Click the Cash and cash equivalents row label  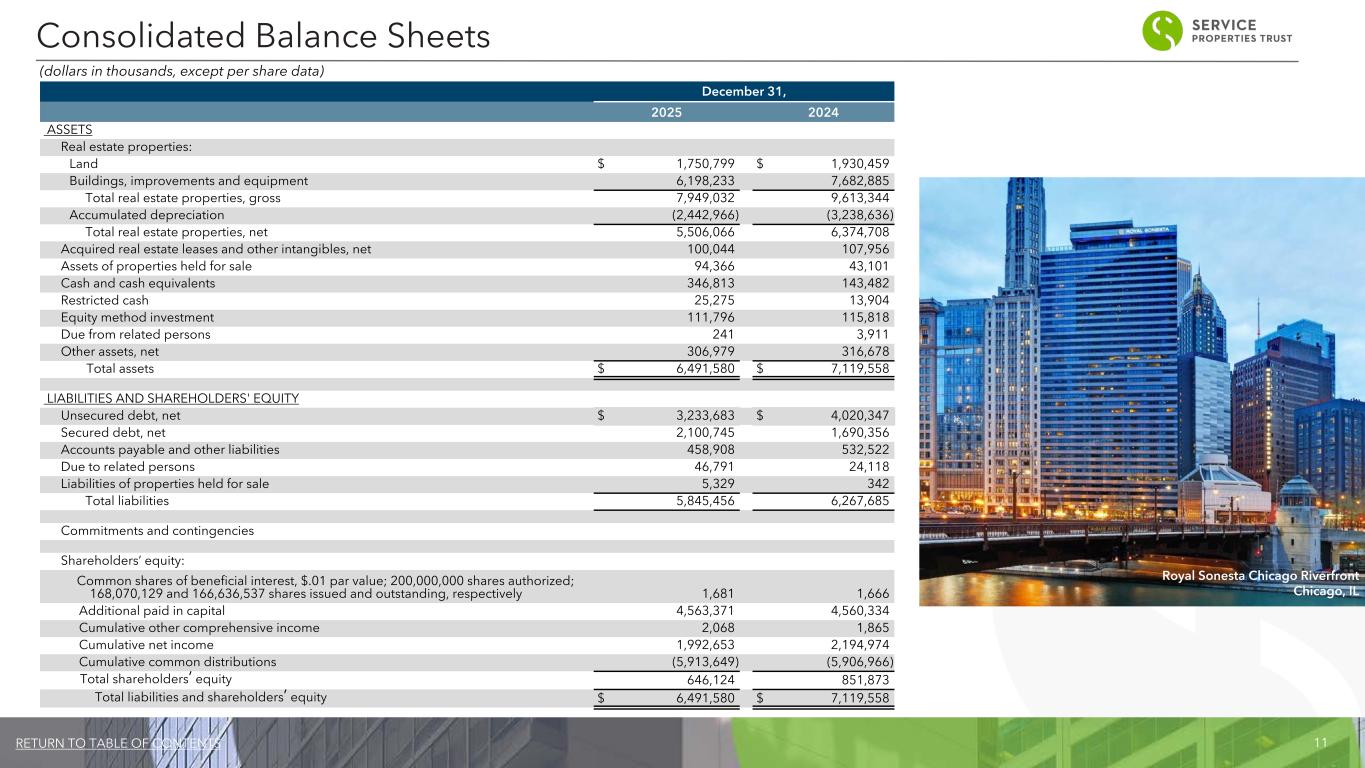coord(138,283)
